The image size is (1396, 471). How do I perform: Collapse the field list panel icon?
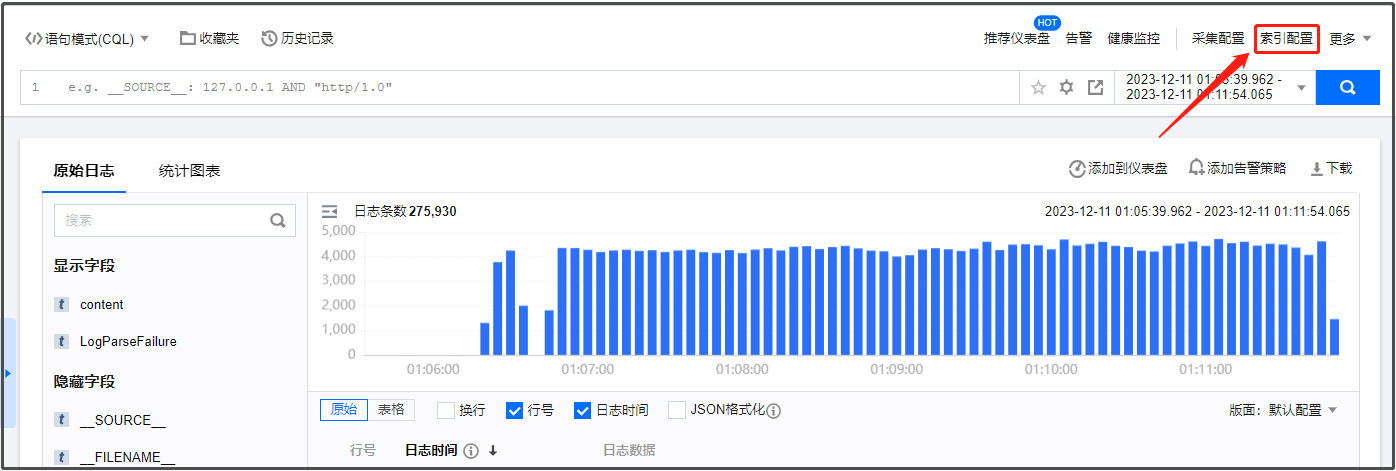point(329,212)
